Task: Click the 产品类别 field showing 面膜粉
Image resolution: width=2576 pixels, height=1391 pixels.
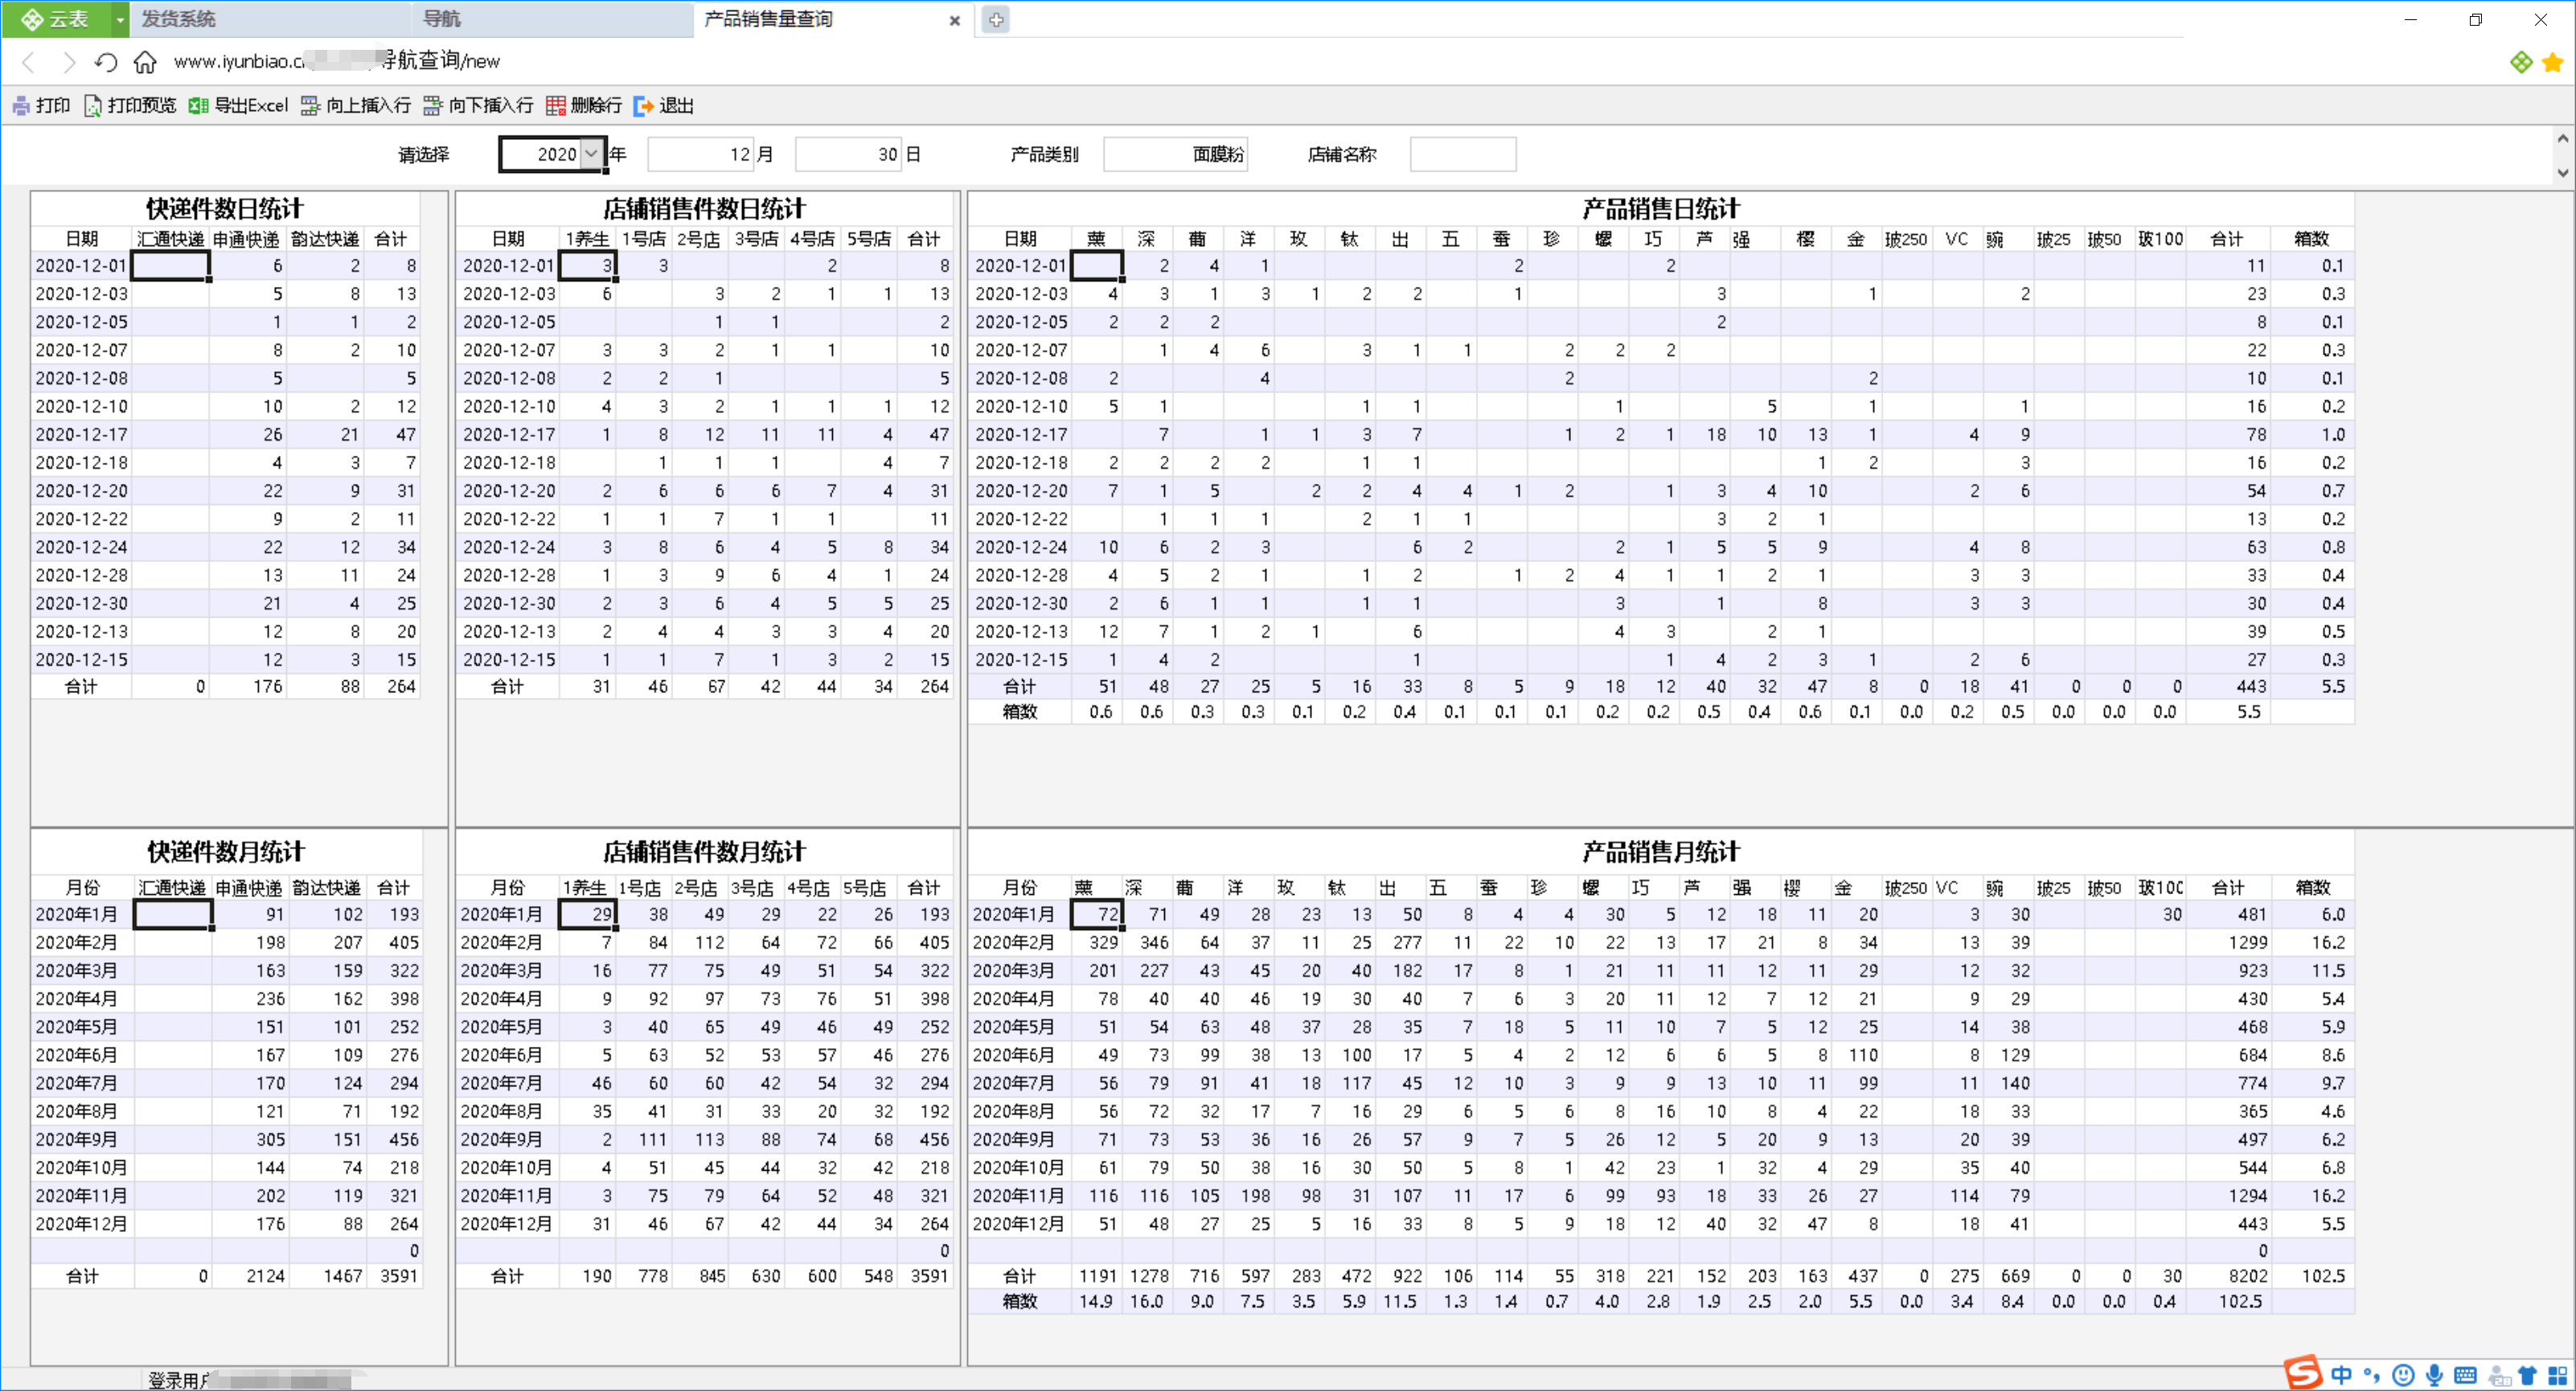Action: pos(1175,154)
